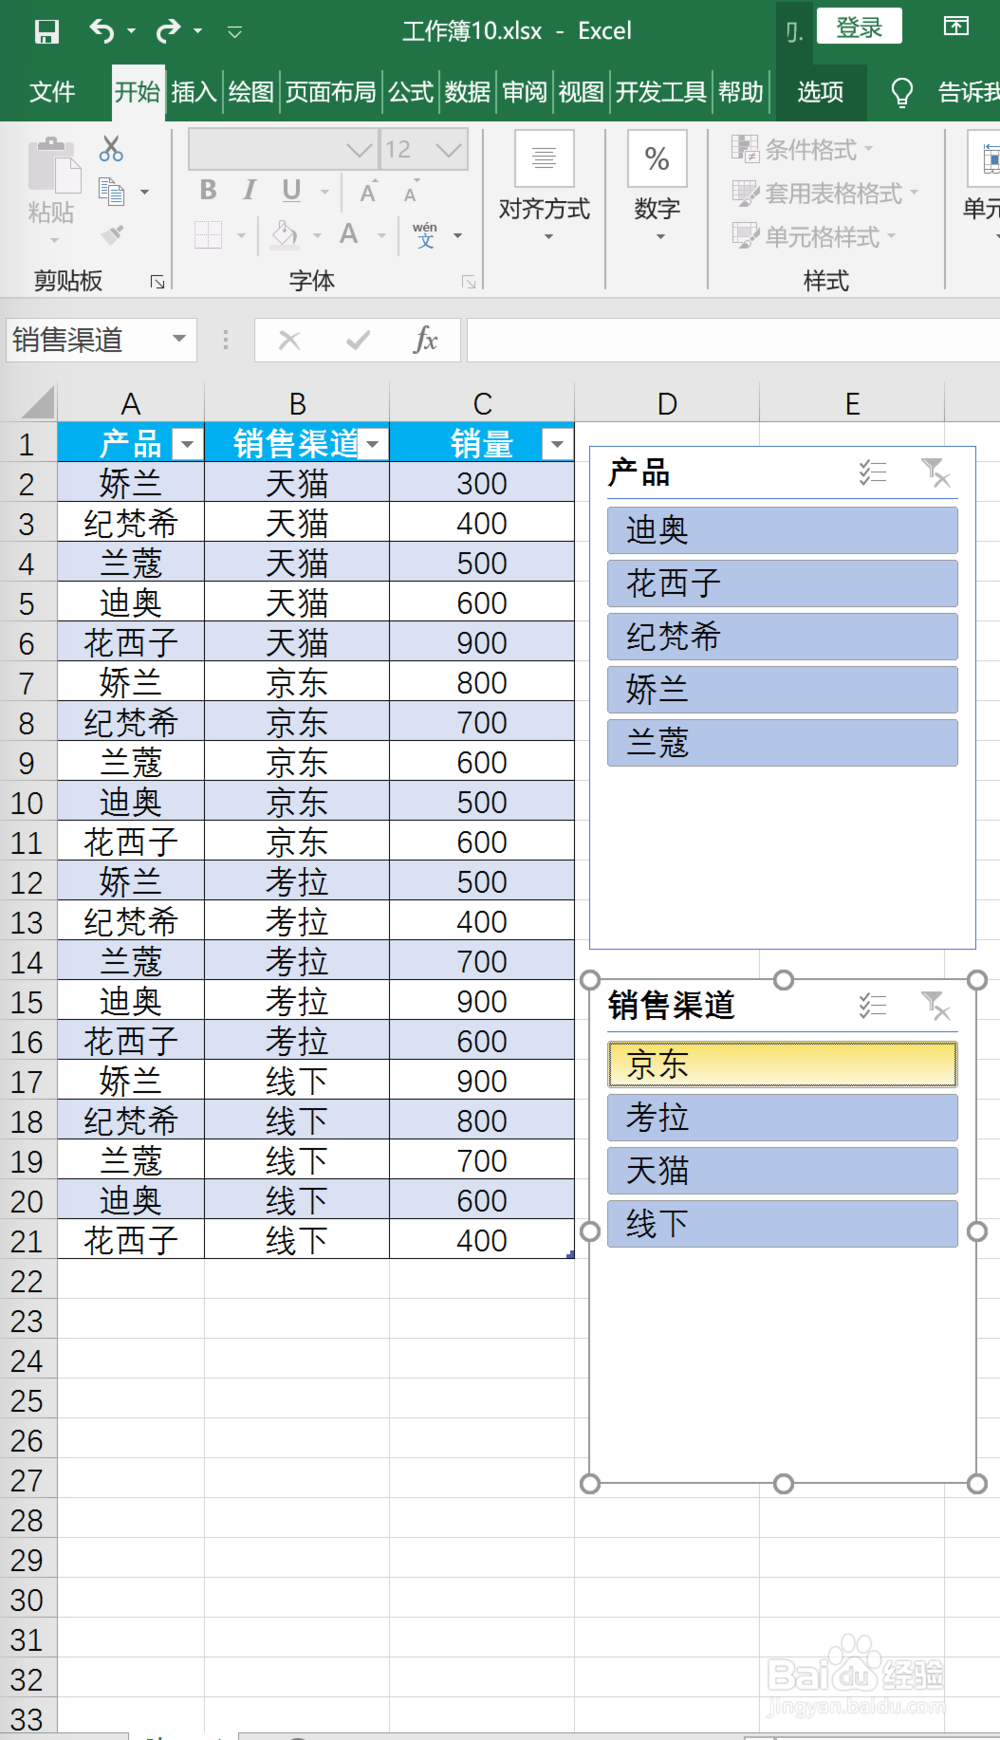Image resolution: width=1000 pixels, height=1740 pixels.
Task: Open the 文件 tab
Action: pyautogui.click(x=52, y=92)
